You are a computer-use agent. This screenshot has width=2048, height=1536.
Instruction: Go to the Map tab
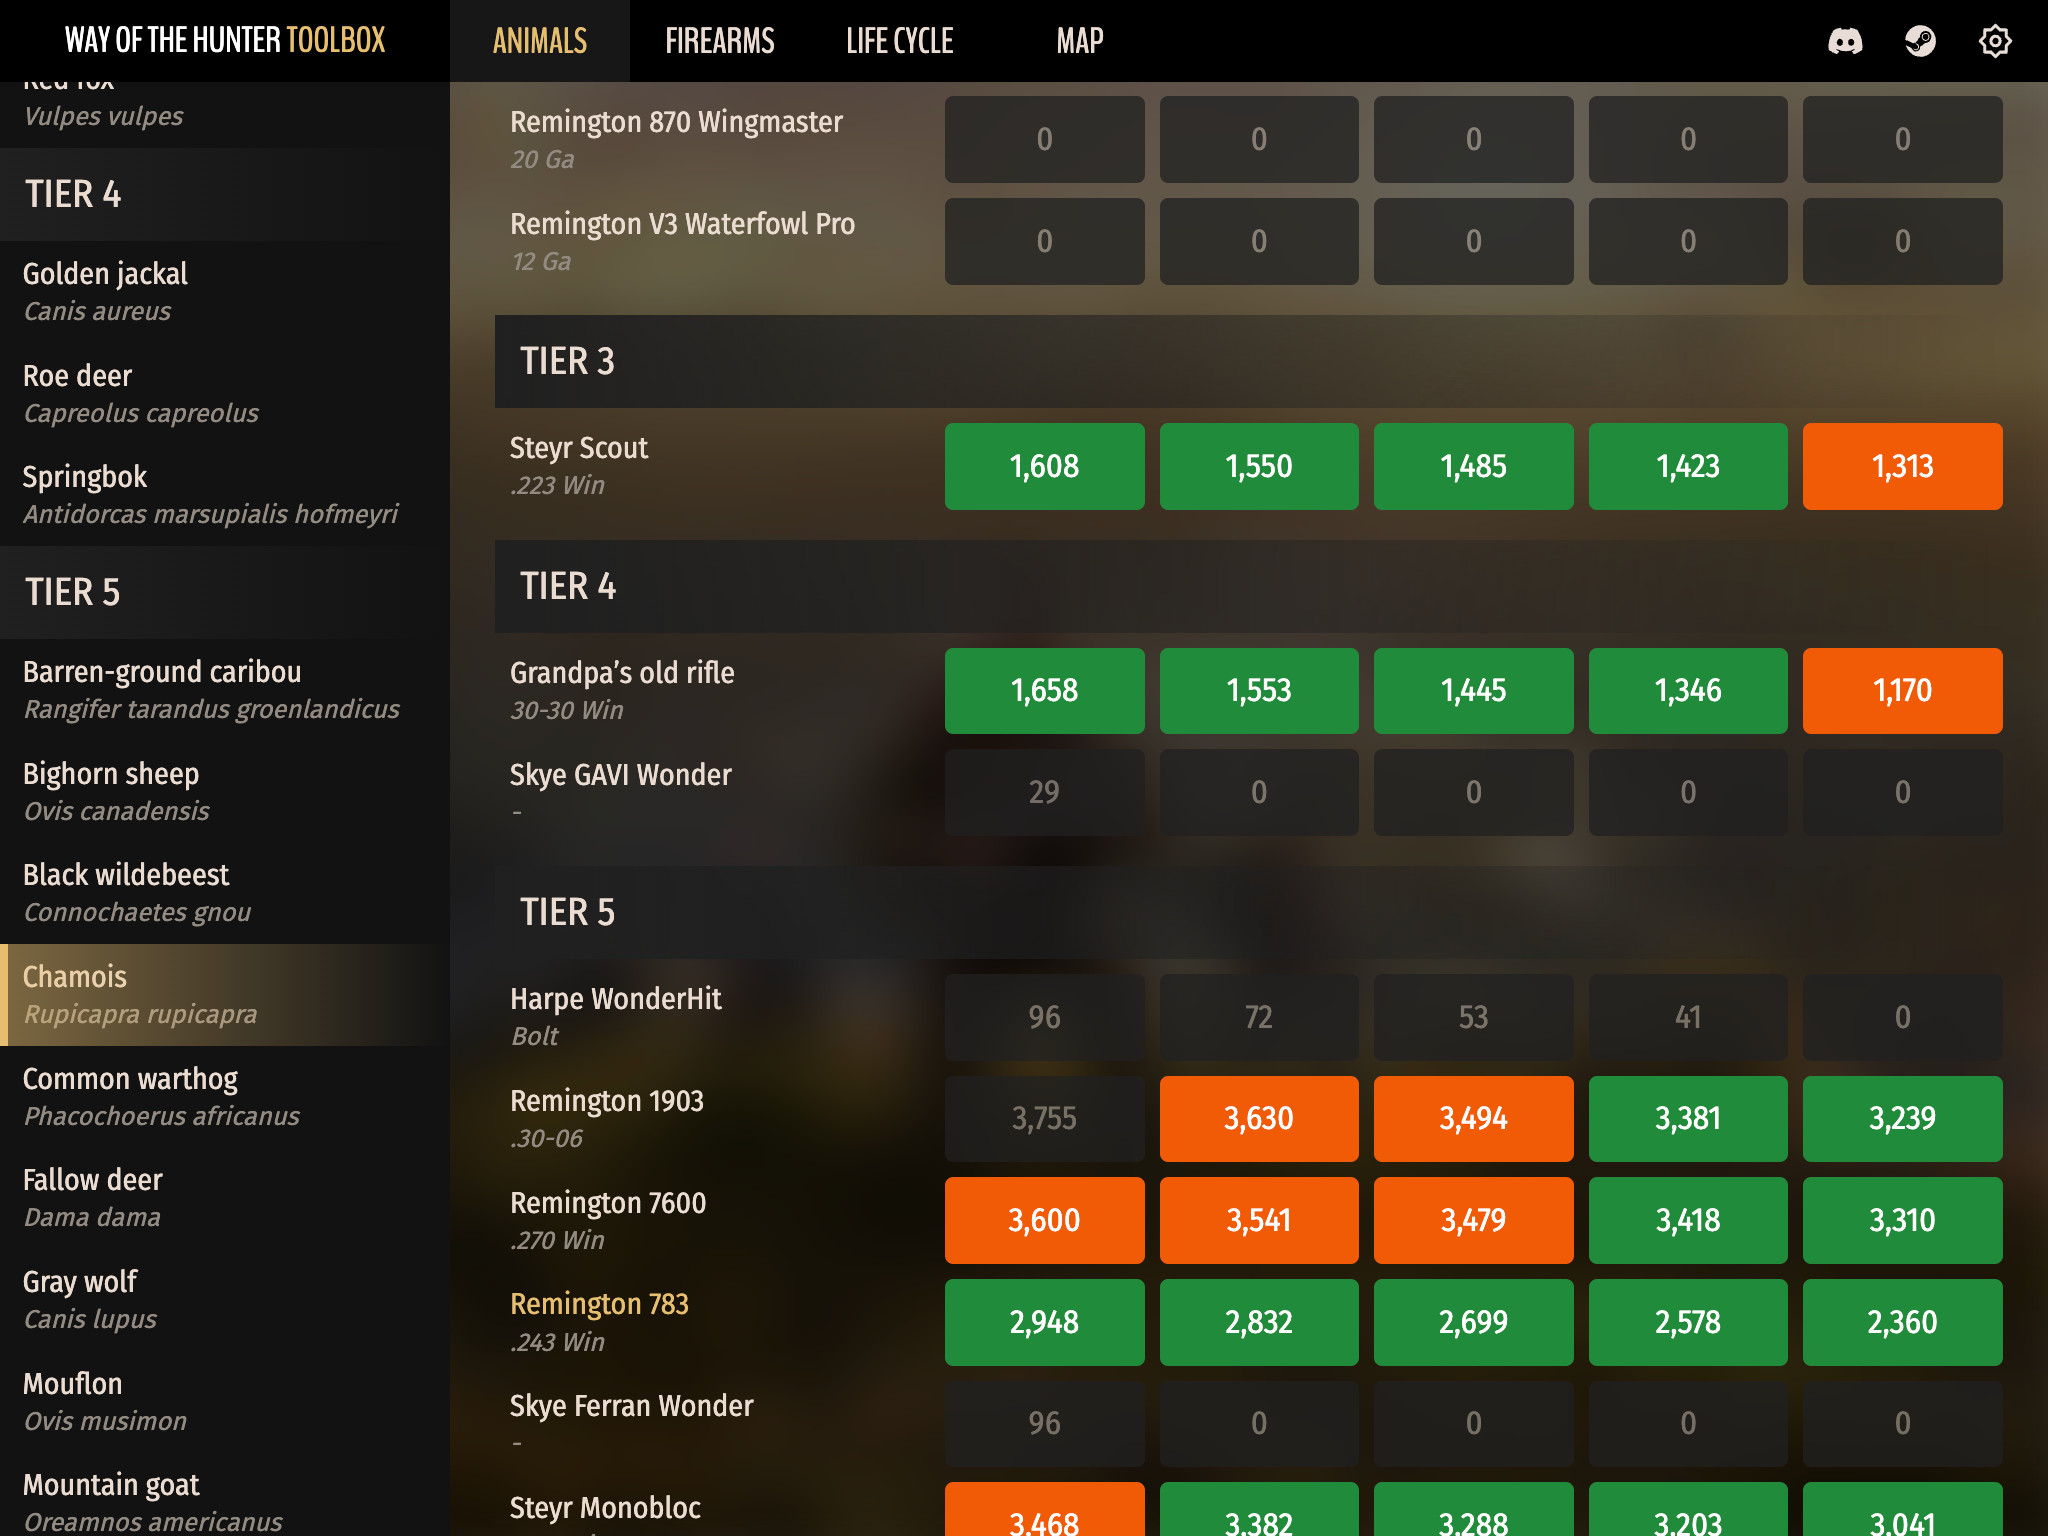coord(1079,41)
